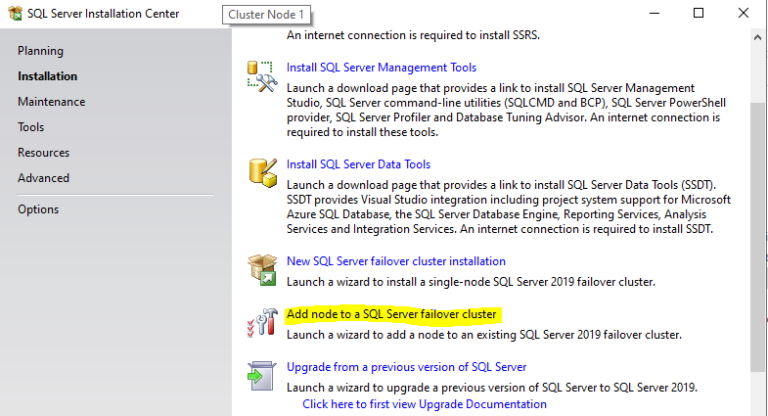
Task: Start New SQL Server failover cluster installation
Action: click(x=396, y=262)
